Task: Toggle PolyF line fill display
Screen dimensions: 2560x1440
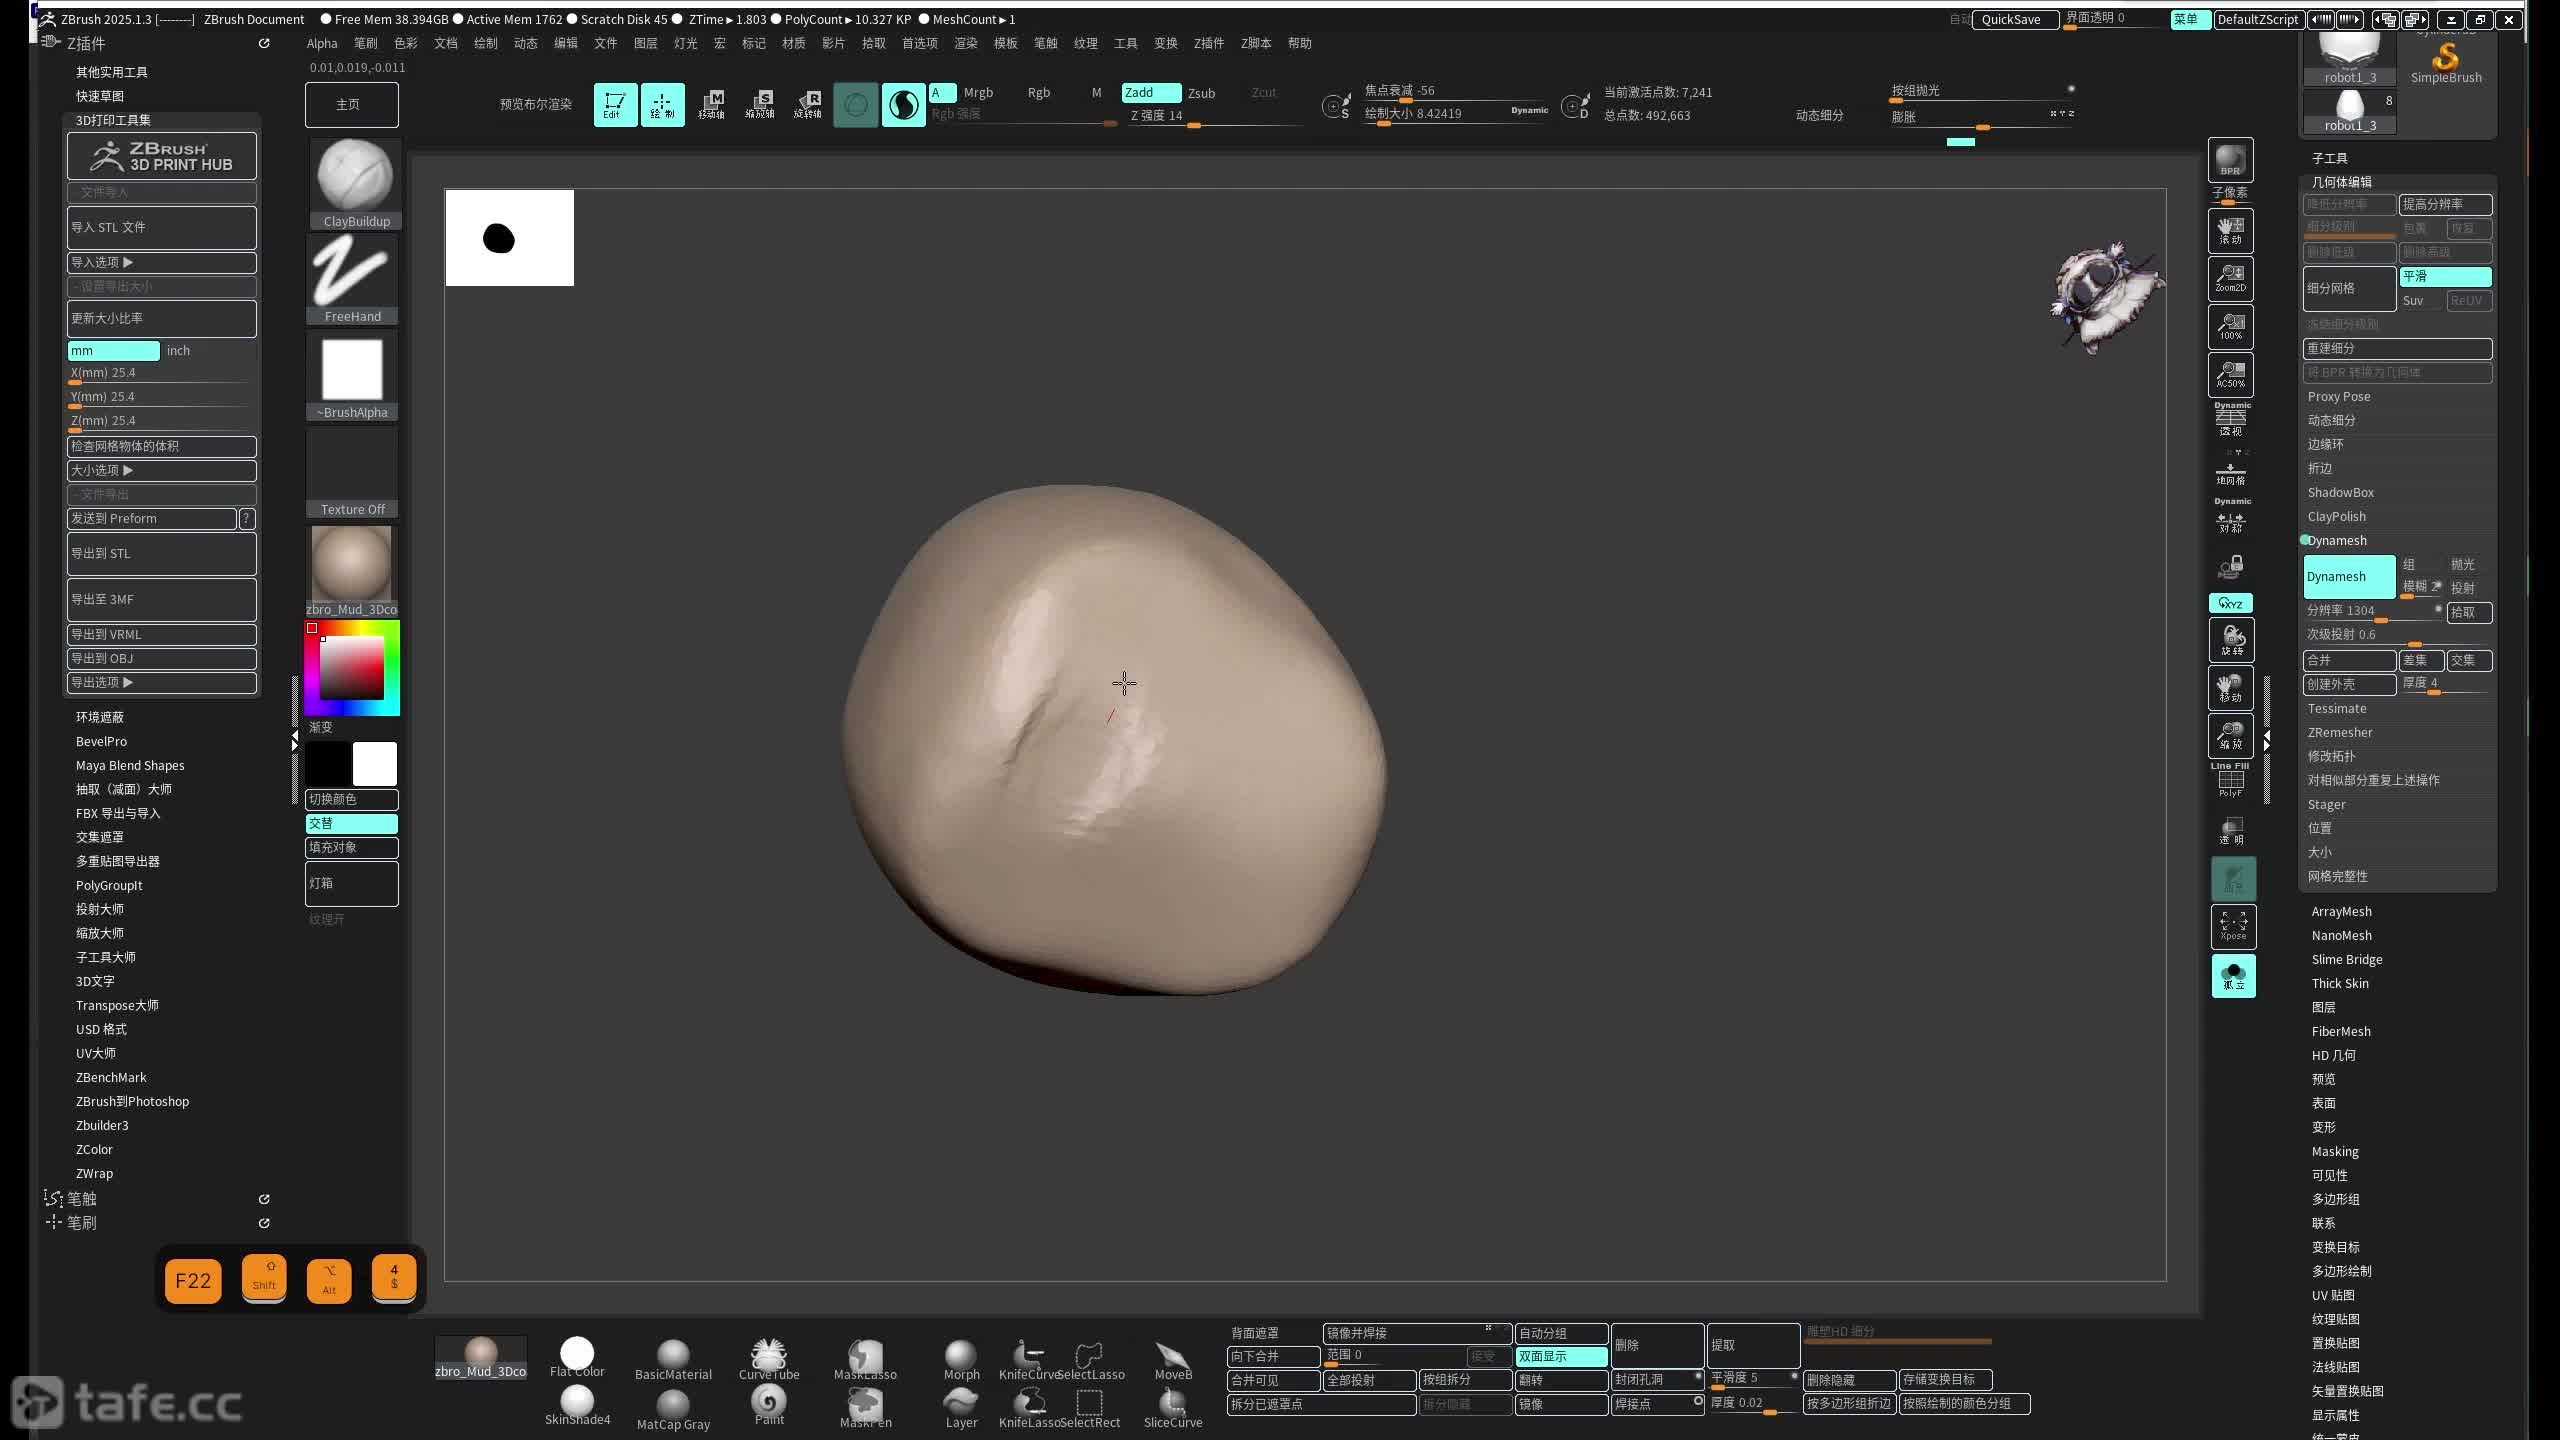Action: 2231,780
